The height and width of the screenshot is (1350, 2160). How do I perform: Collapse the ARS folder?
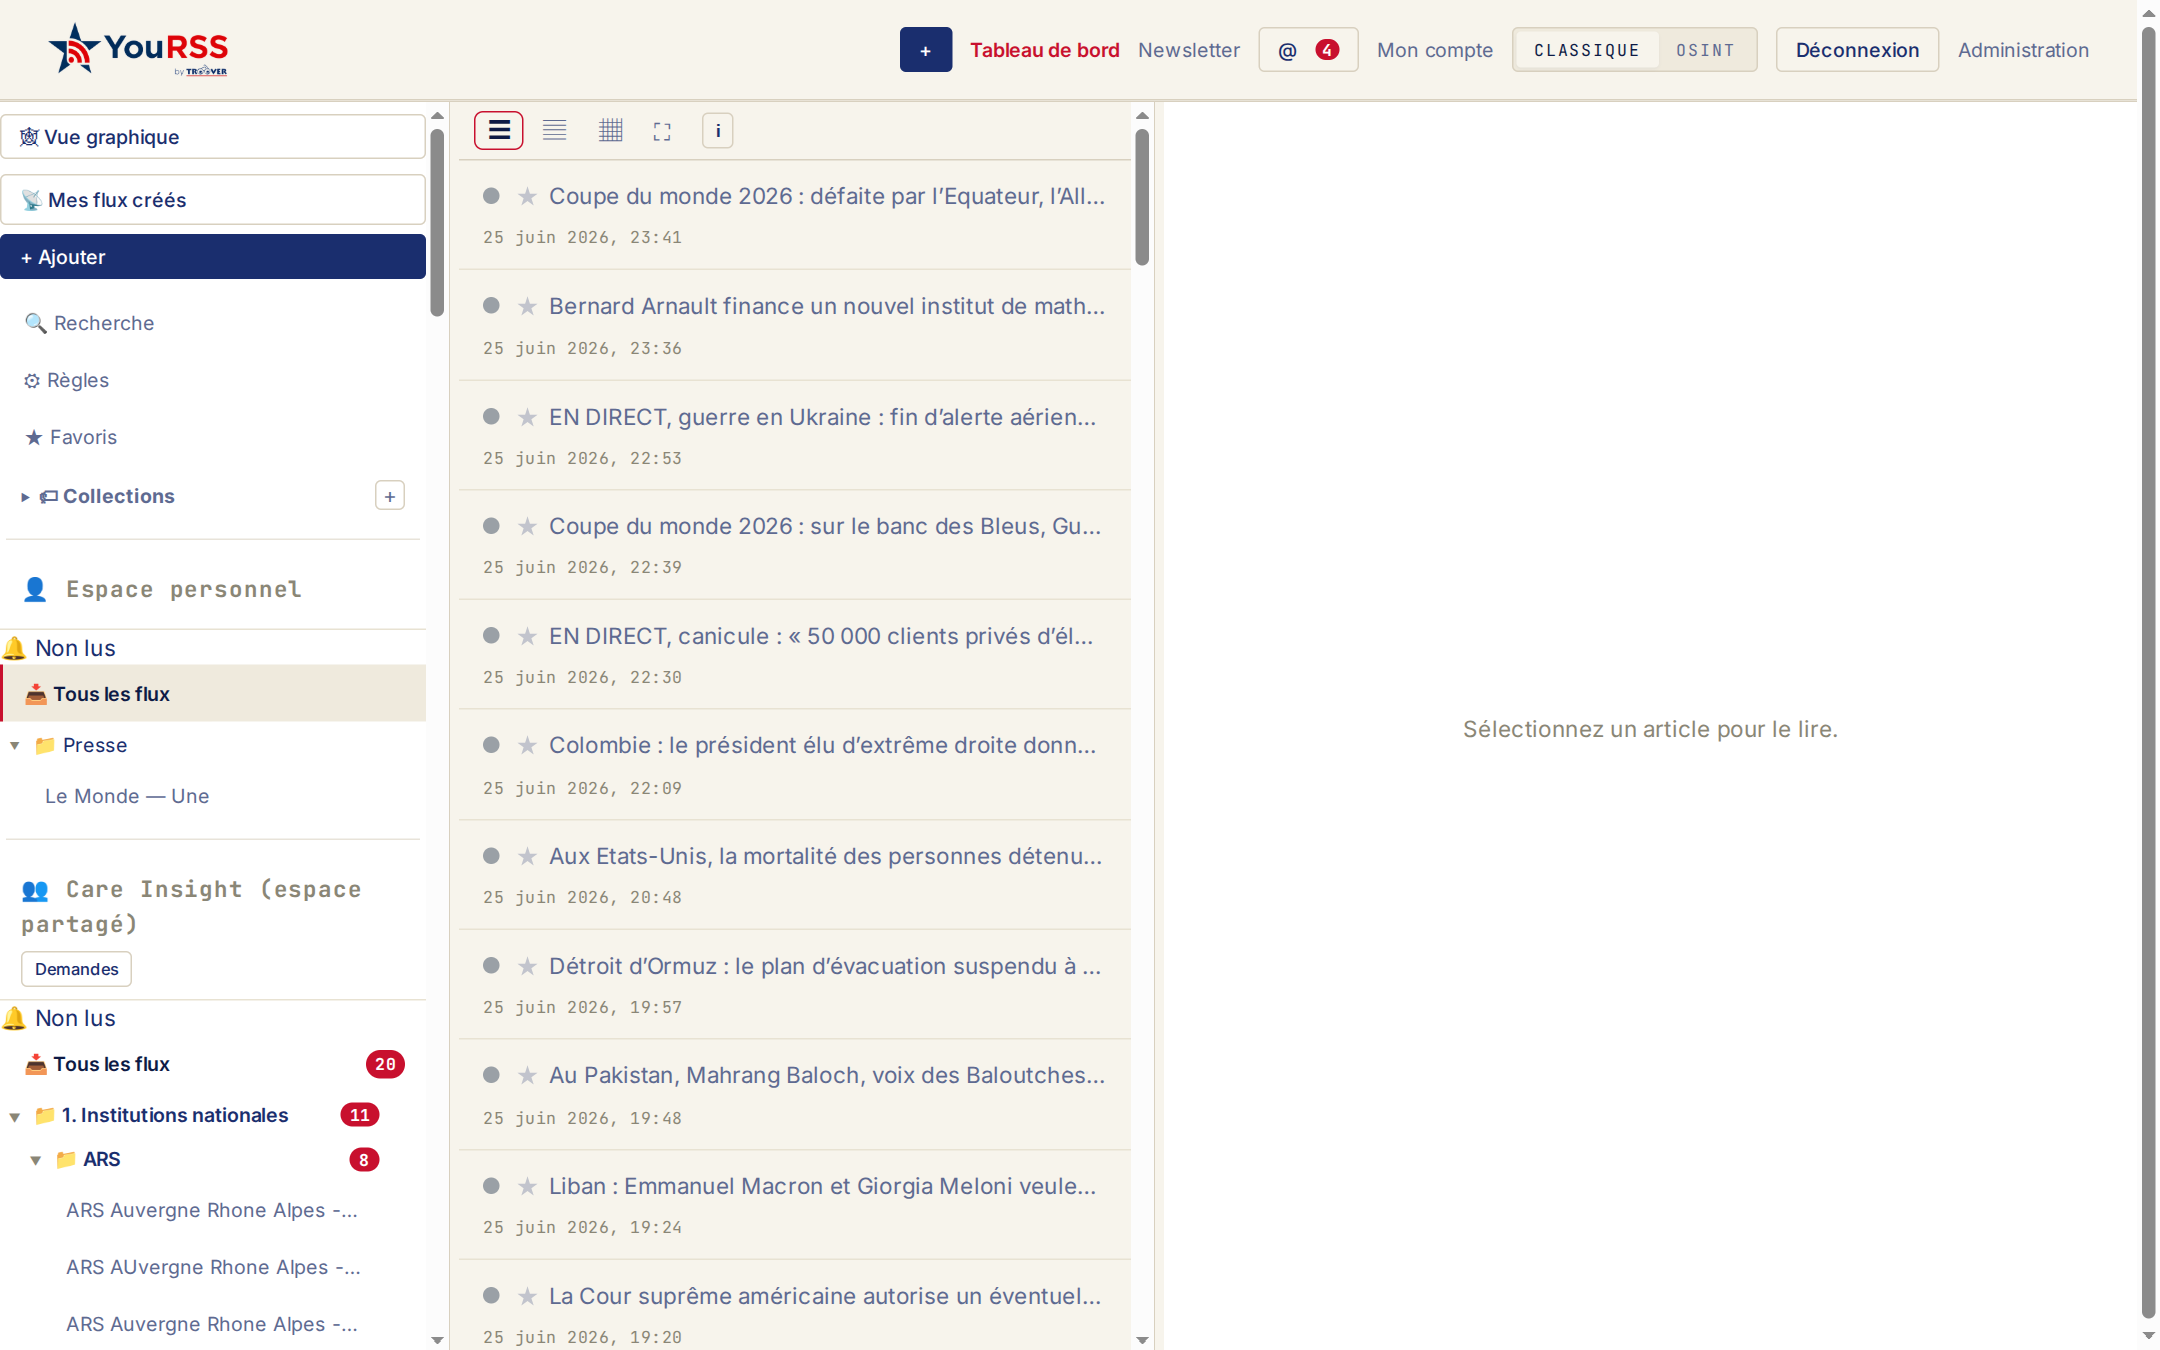36,1160
